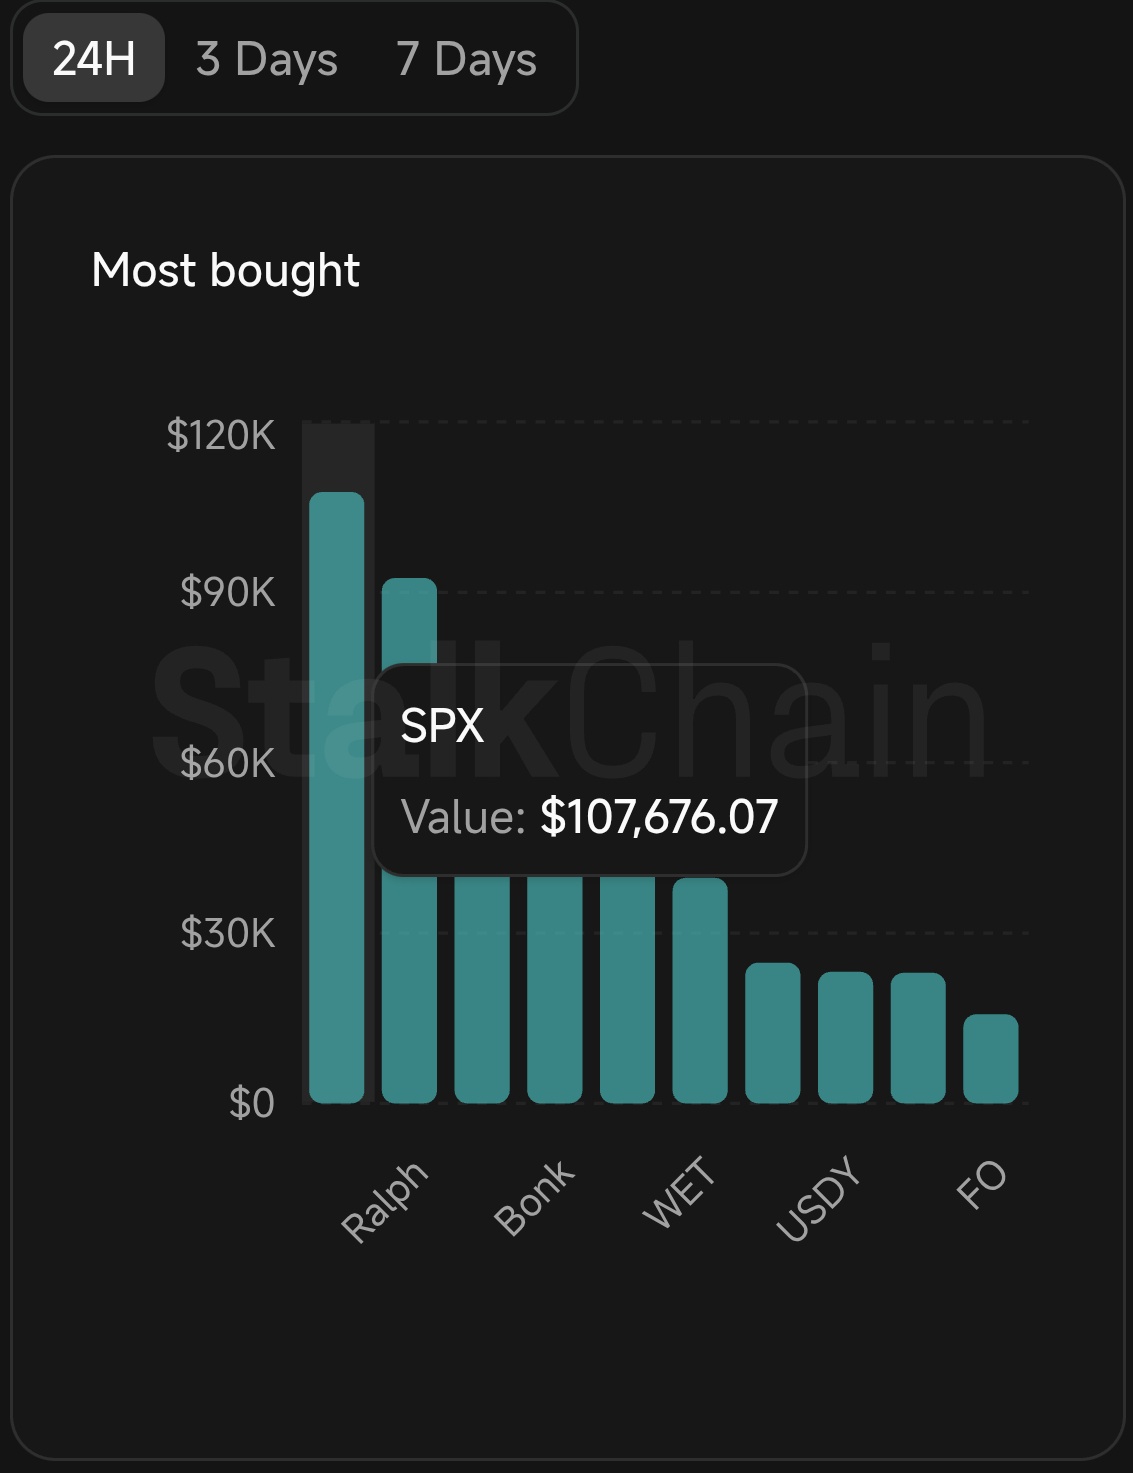Click the FO x-axis label

[981, 1184]
